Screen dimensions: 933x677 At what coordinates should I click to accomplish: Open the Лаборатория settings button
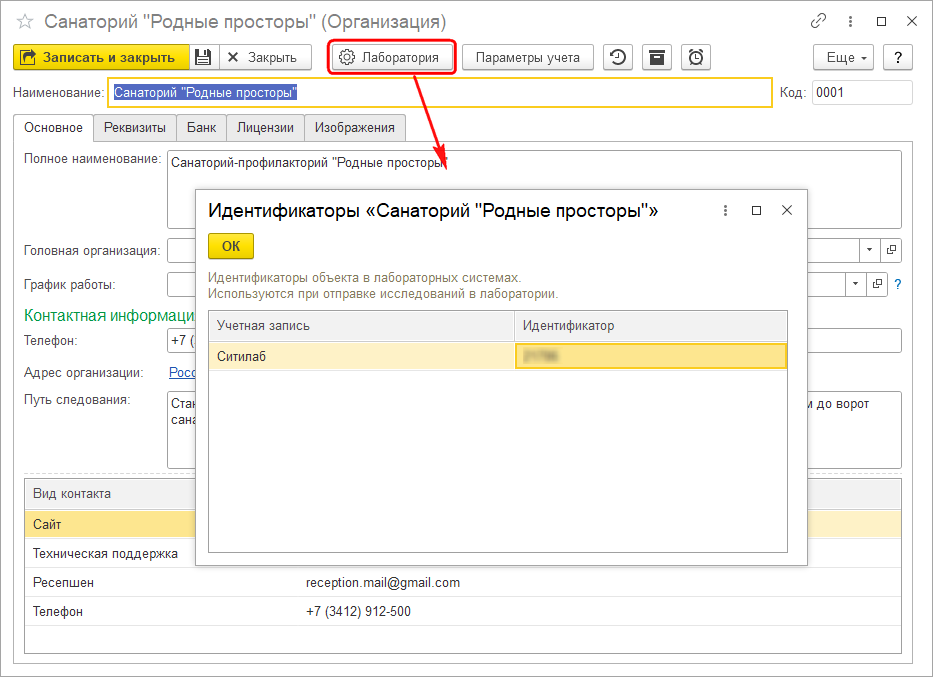391,57
